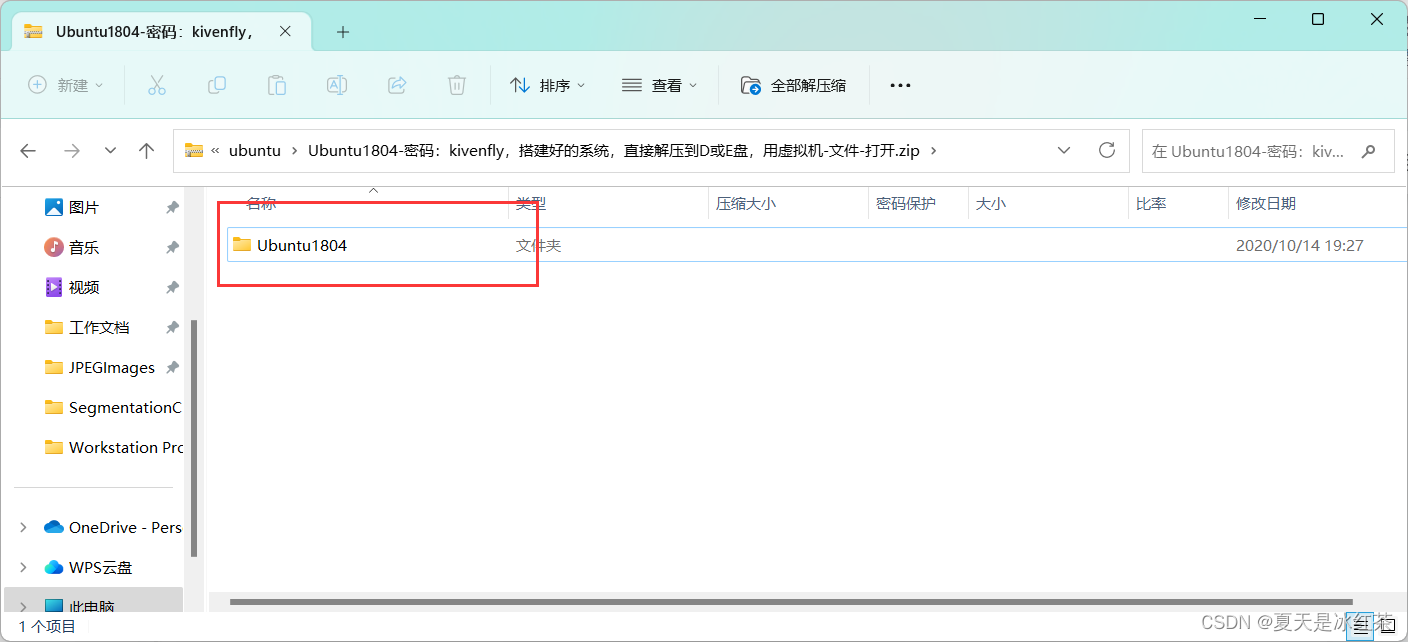Open a new File Explorer tab with plus button
This screenshot has width=1408, height=642.
coord(343,32)
